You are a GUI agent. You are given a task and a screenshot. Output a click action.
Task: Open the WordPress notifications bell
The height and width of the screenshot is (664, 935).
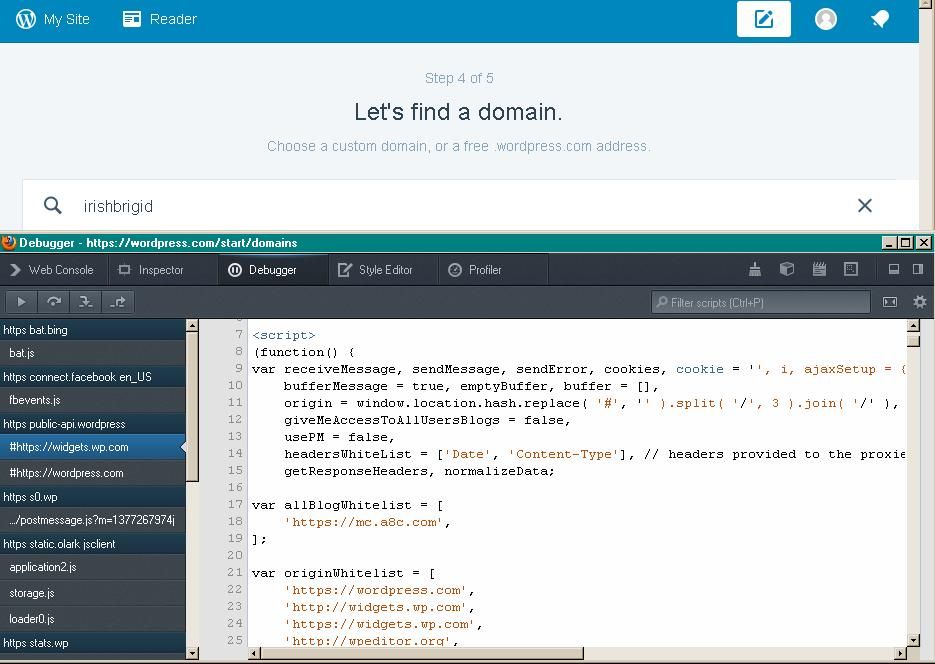(x=880, y=19)
